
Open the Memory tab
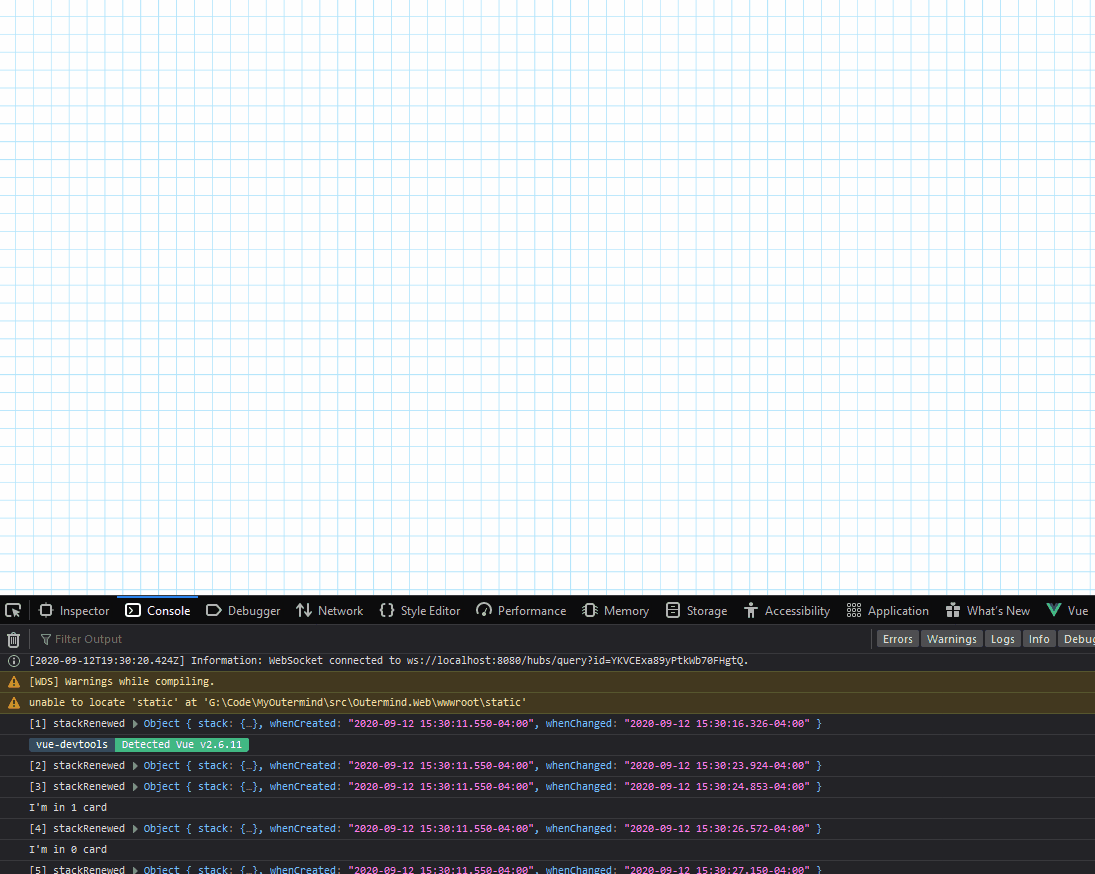pos(615,611)
